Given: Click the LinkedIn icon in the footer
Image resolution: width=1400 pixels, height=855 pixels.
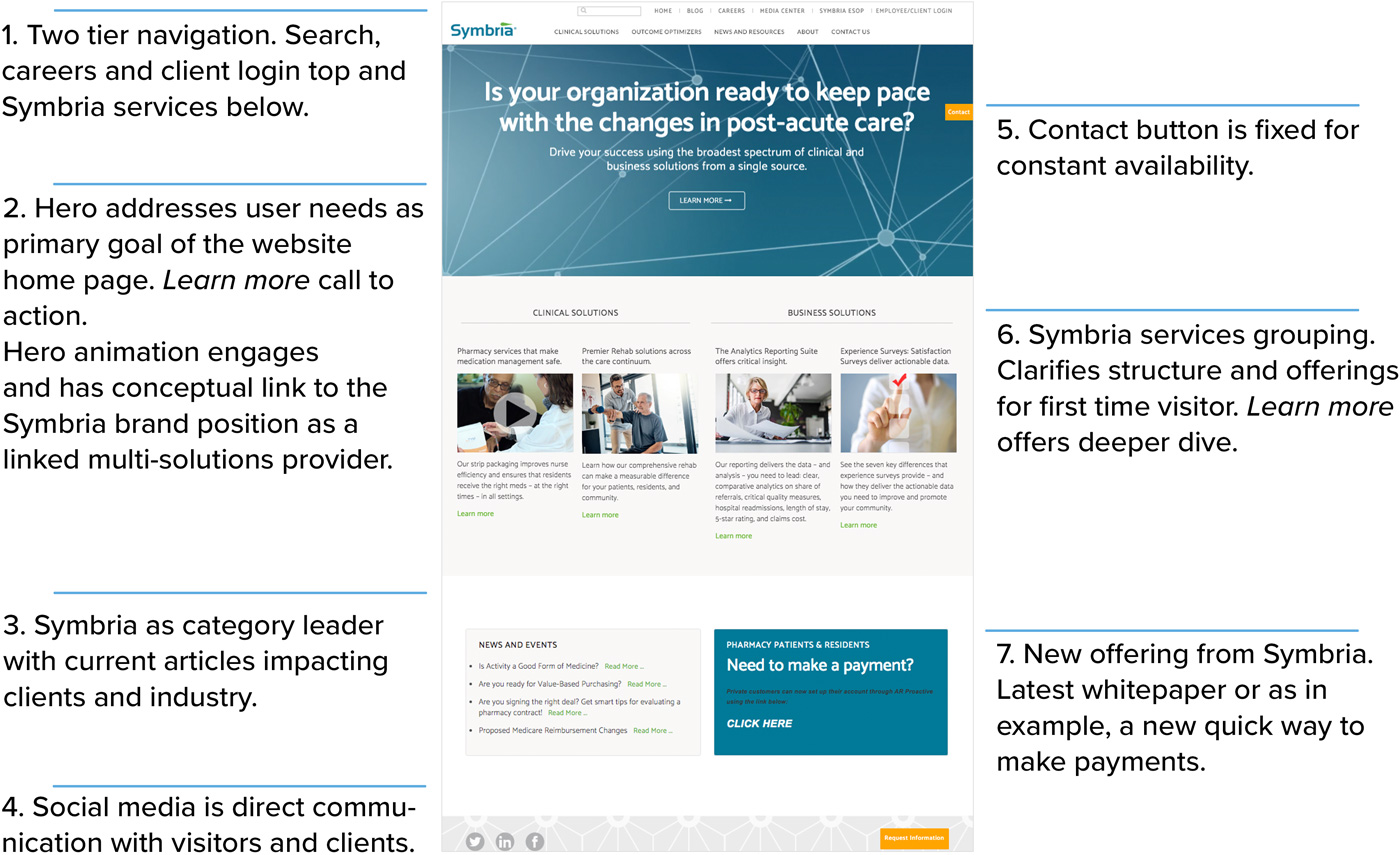Looking at the screenshot, I should point(504,841).
